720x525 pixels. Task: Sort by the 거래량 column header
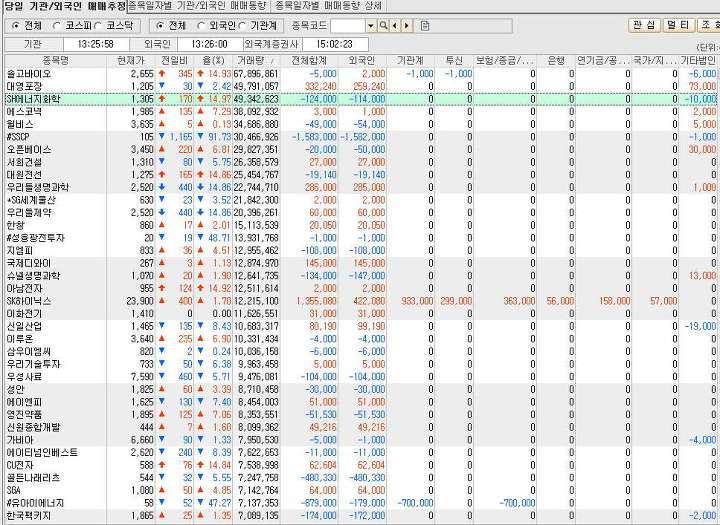pos(256,61)
